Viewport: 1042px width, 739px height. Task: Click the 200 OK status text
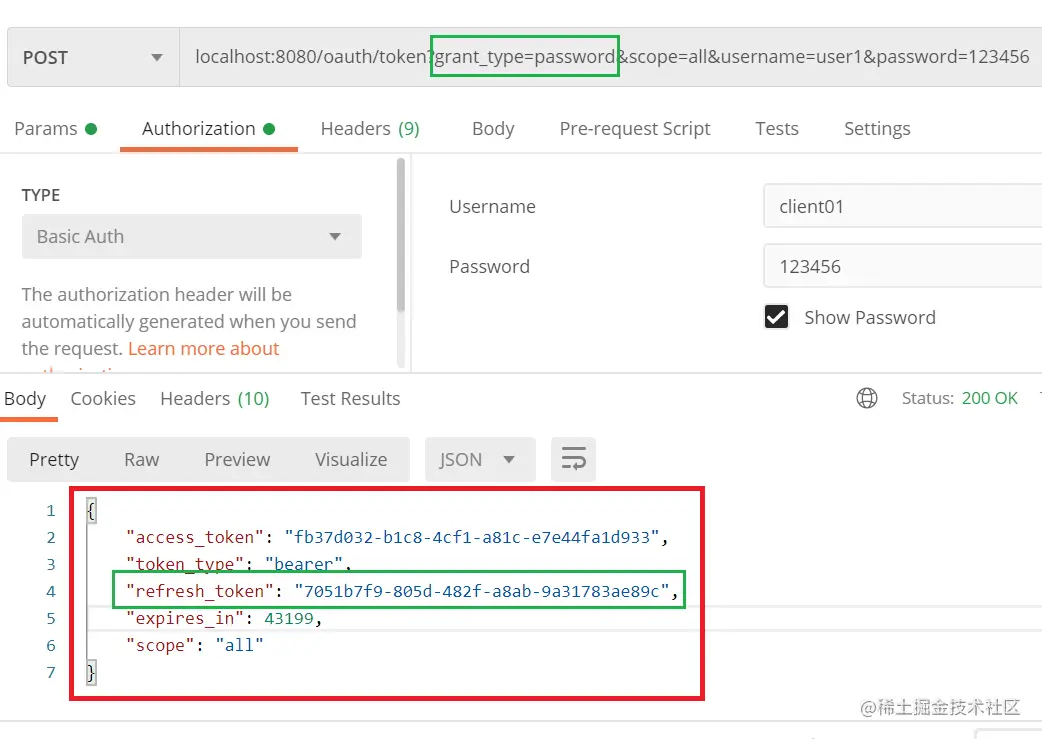[x=990, y=398]
